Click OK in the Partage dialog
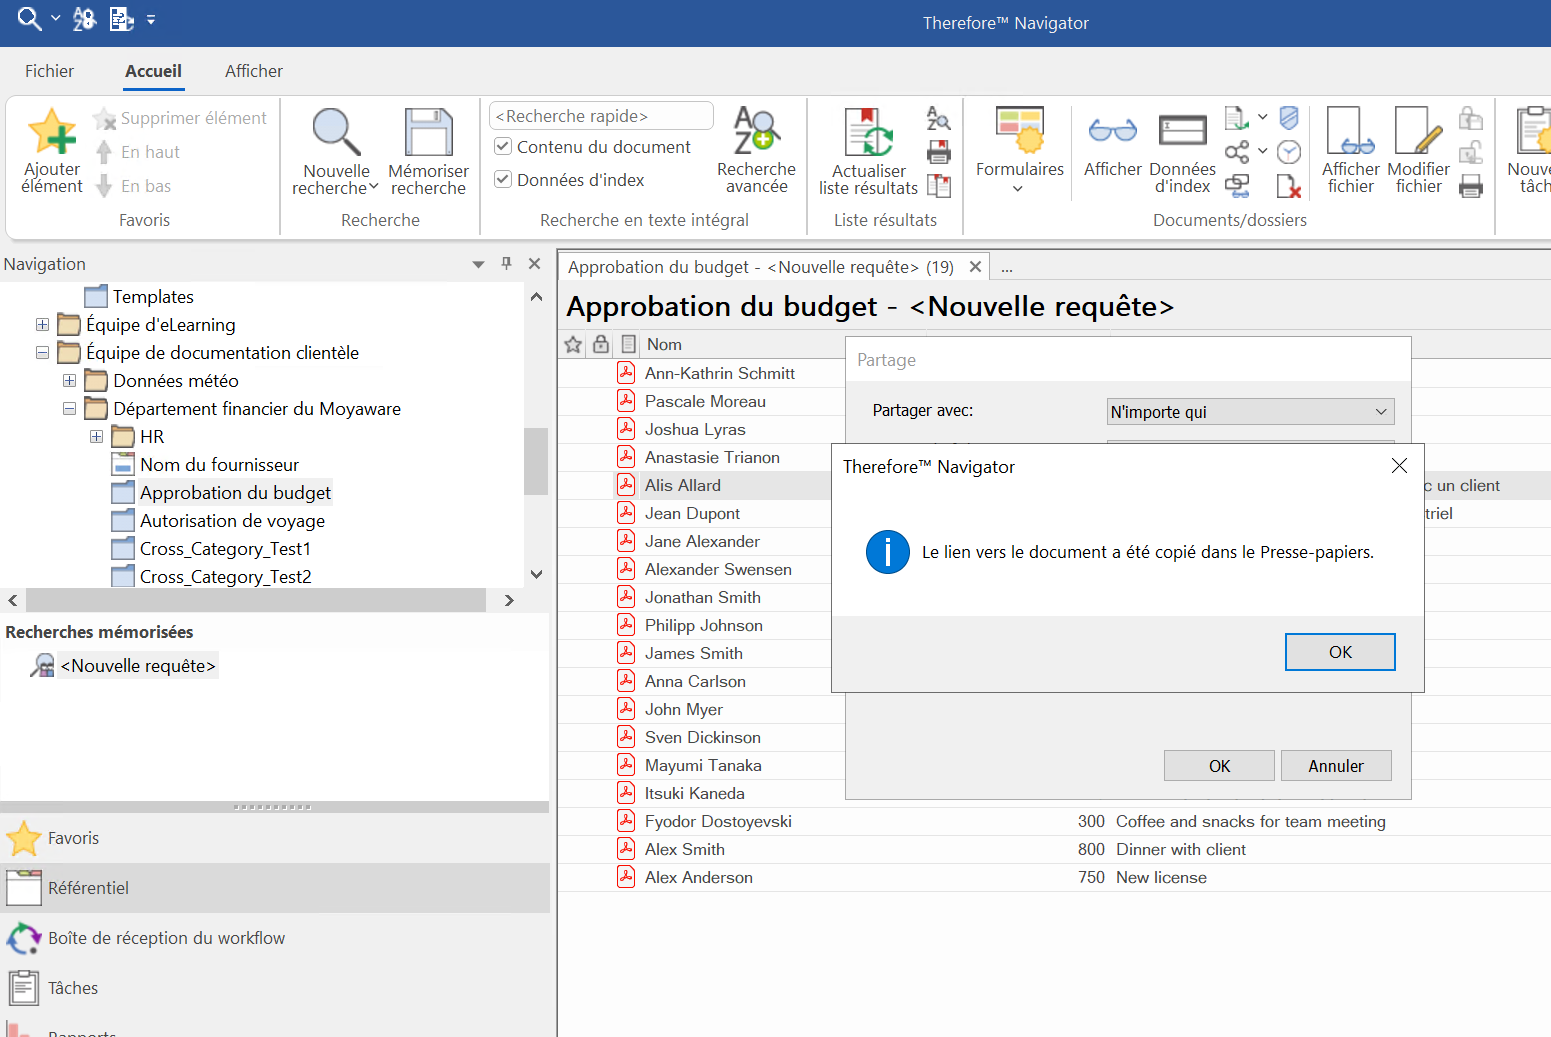 point(1219,766)
